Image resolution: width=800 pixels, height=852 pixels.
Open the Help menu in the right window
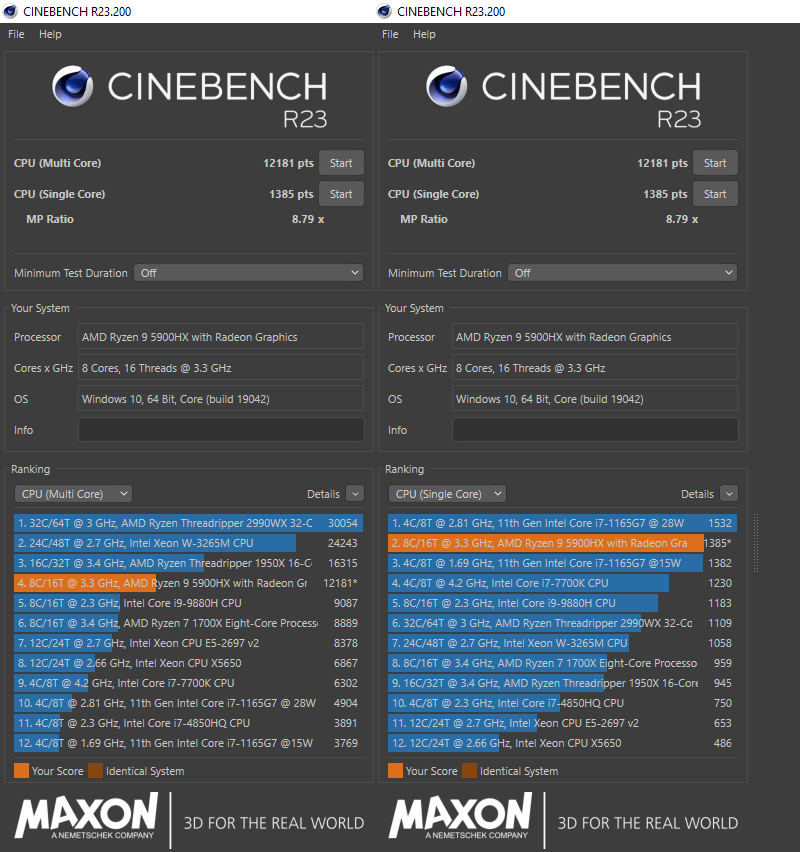pyautogui.click(x=424, y=34)
